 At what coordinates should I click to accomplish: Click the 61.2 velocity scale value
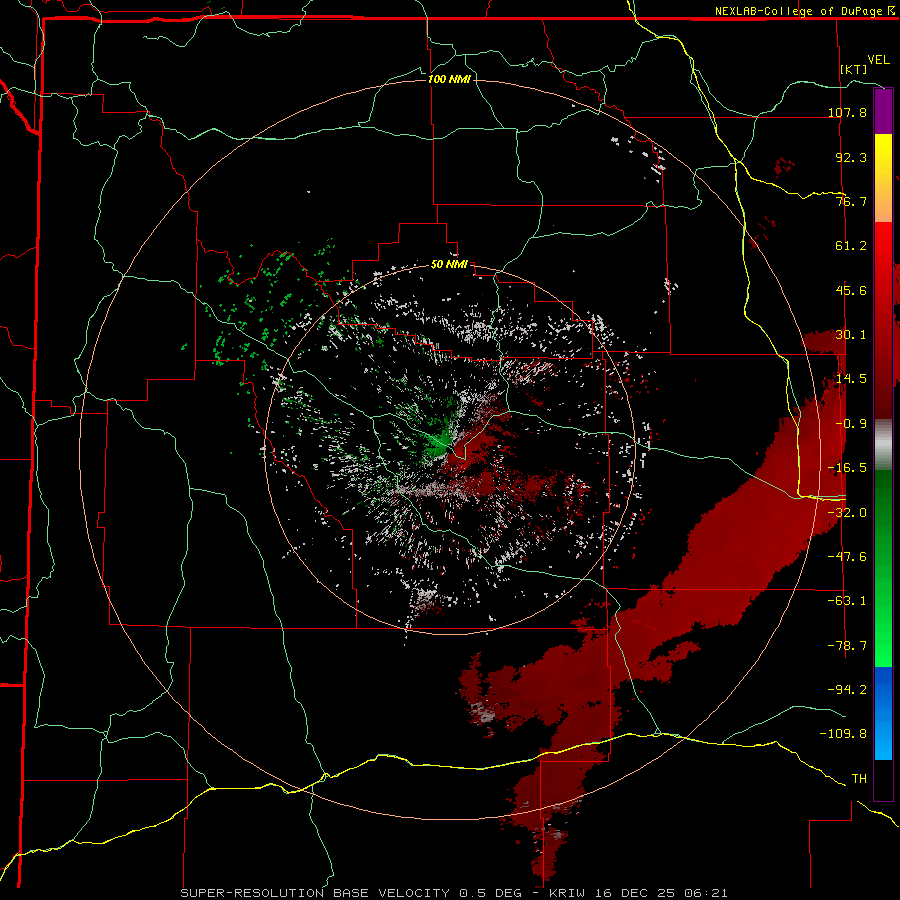point(851,246)
